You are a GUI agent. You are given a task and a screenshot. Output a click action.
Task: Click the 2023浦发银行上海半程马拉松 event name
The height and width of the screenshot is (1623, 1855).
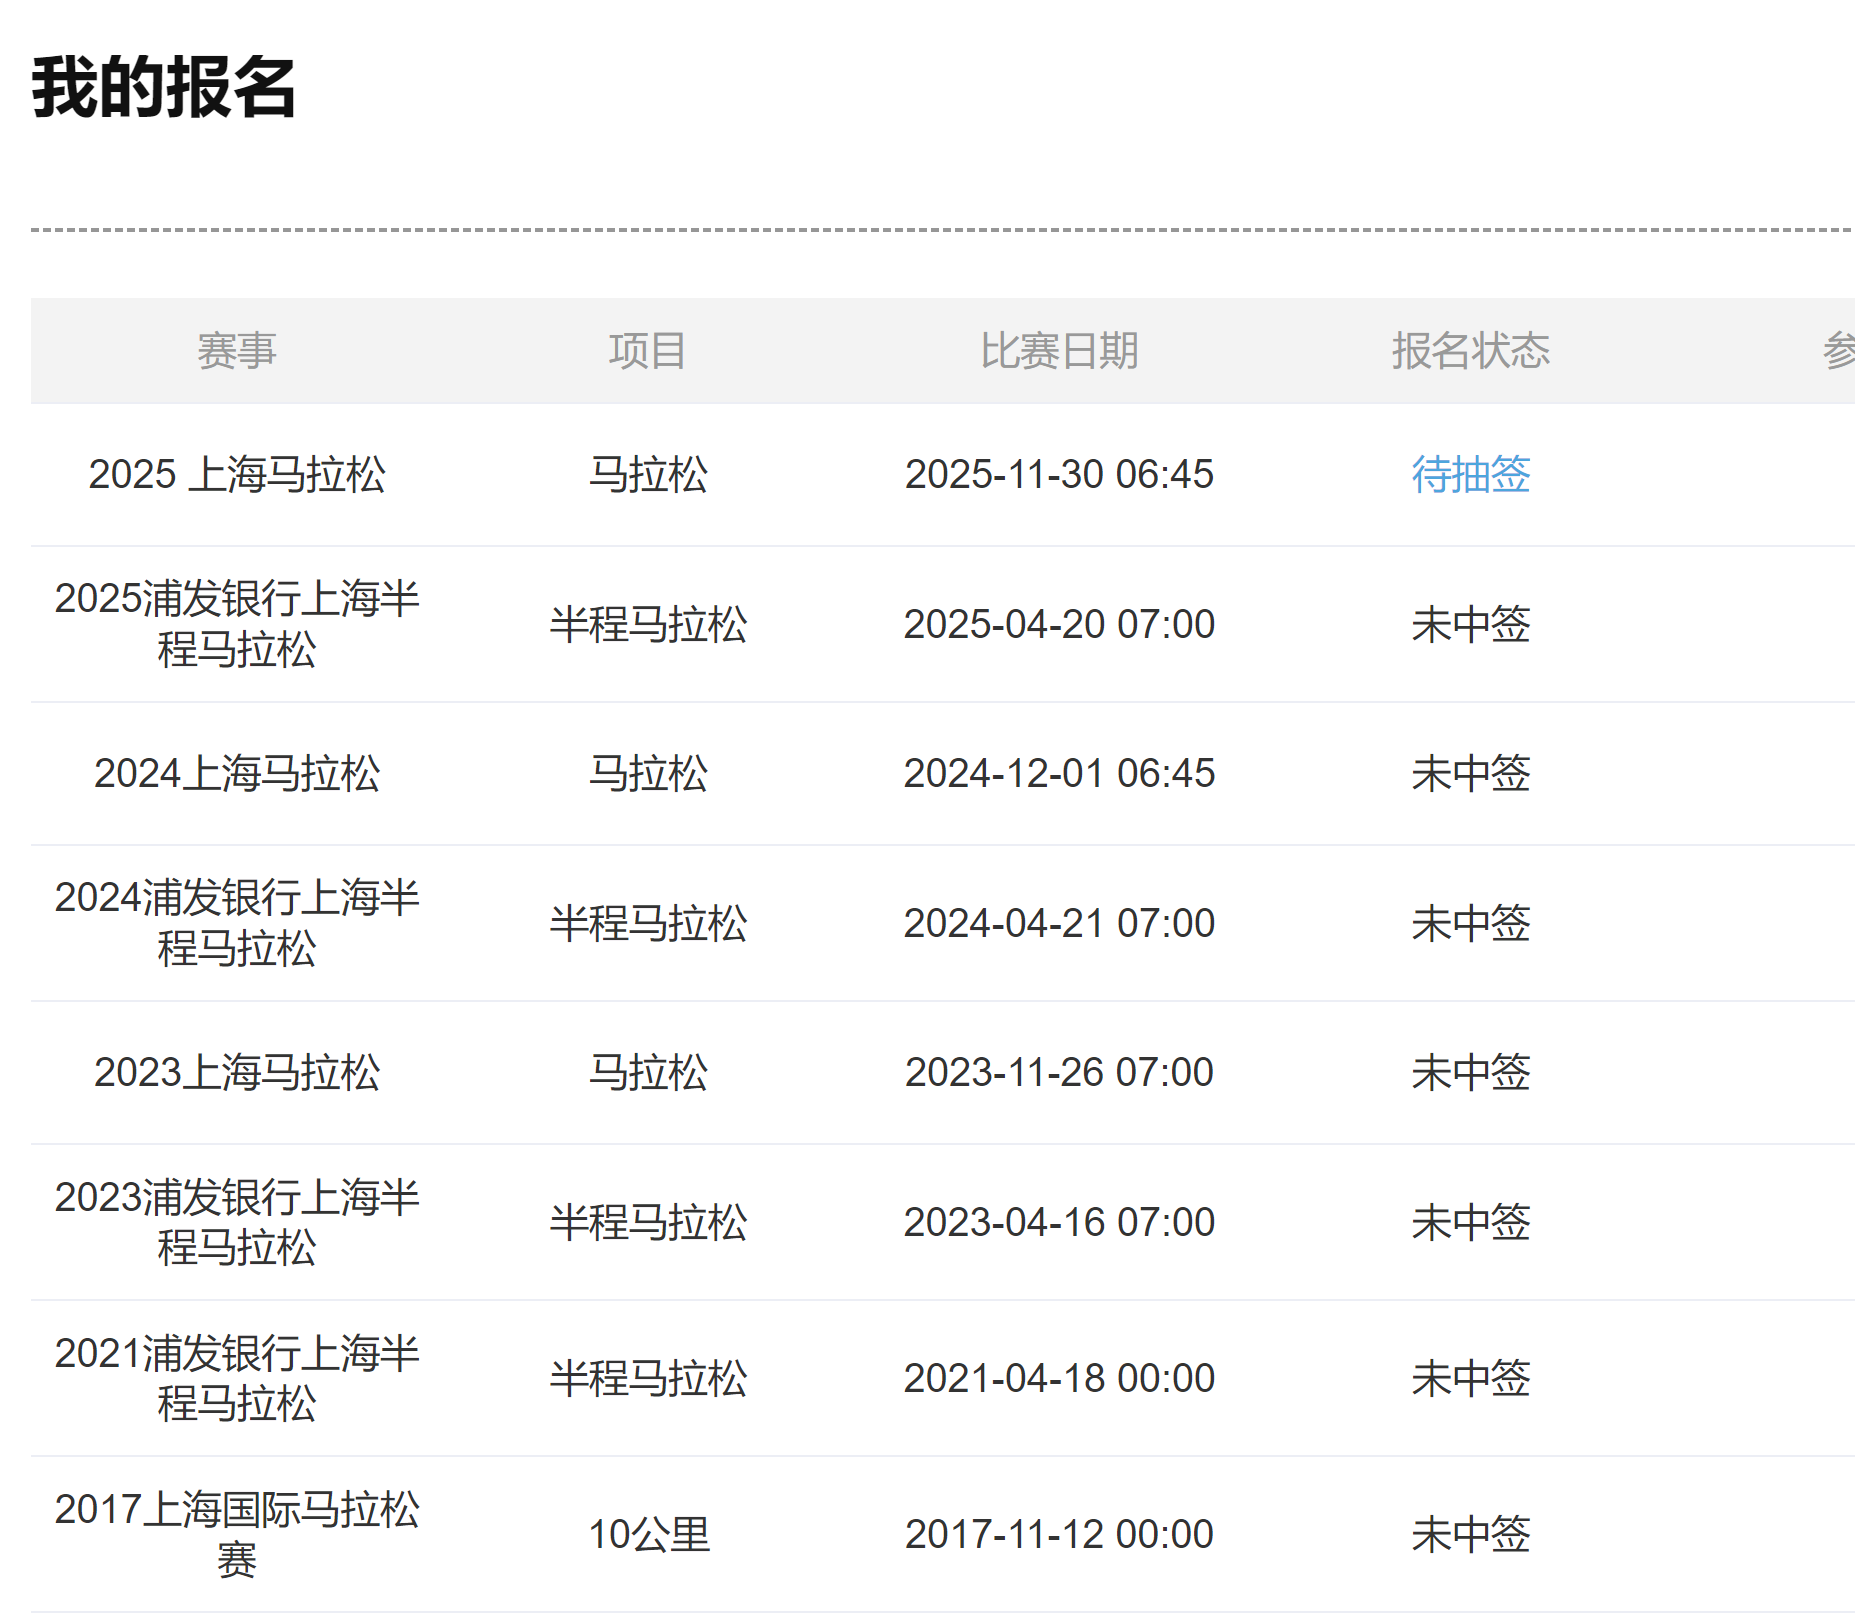click(236, 1222)
